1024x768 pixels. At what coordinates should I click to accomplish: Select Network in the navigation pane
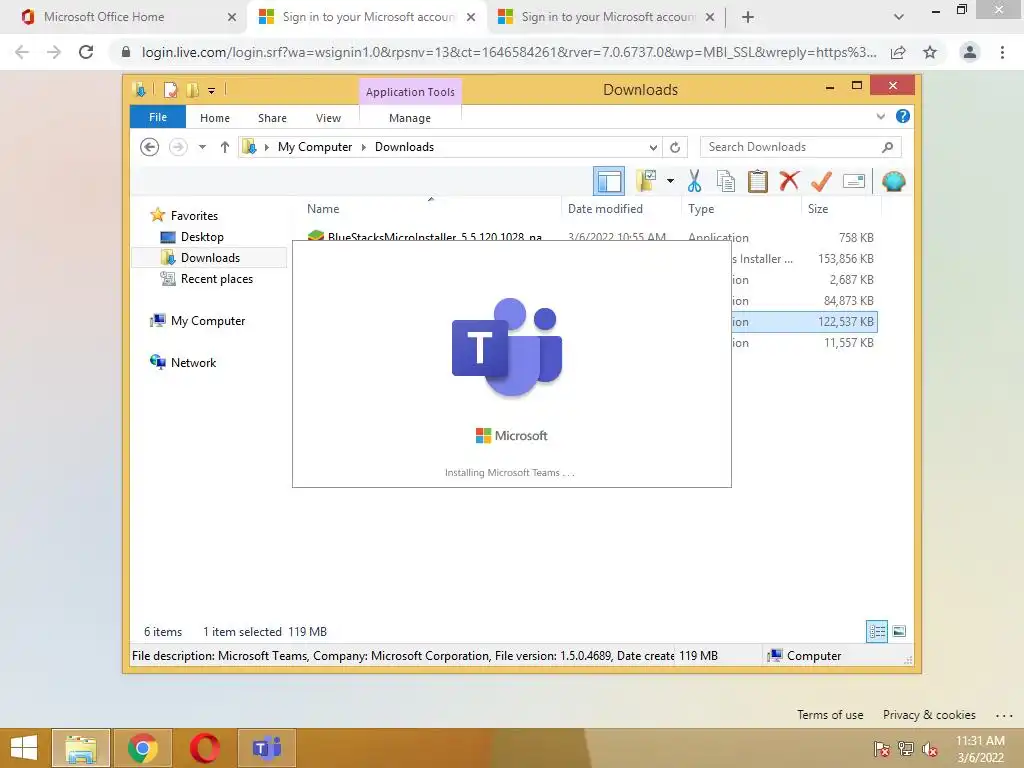pos(193,362)
